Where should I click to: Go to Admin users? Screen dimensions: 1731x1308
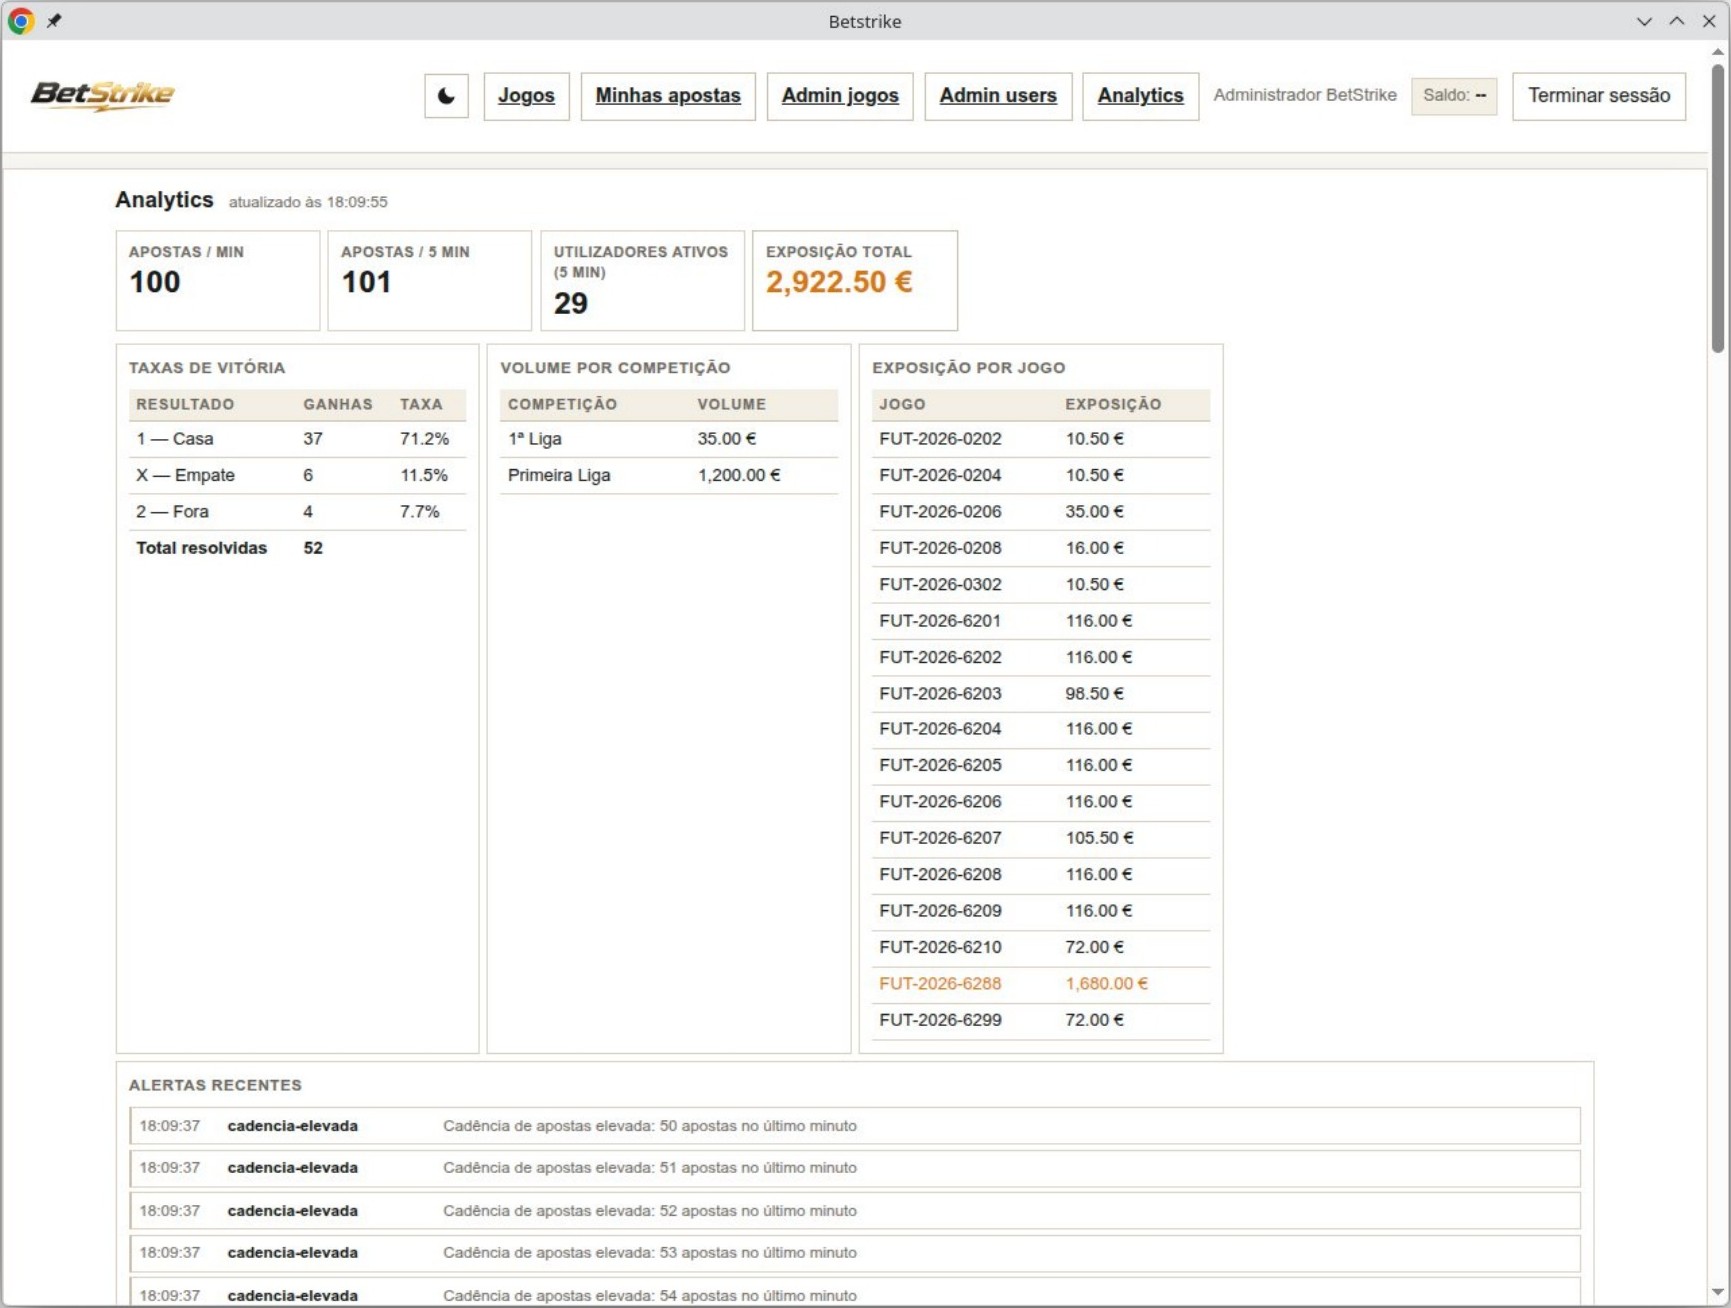[998, 96]
